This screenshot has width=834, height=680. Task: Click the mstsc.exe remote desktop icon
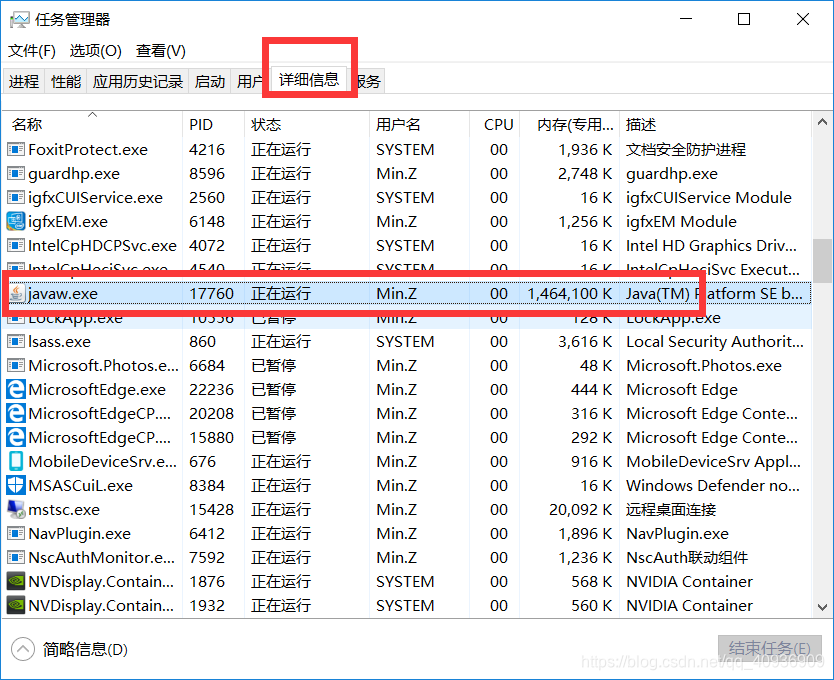click(x=16, y=509)
